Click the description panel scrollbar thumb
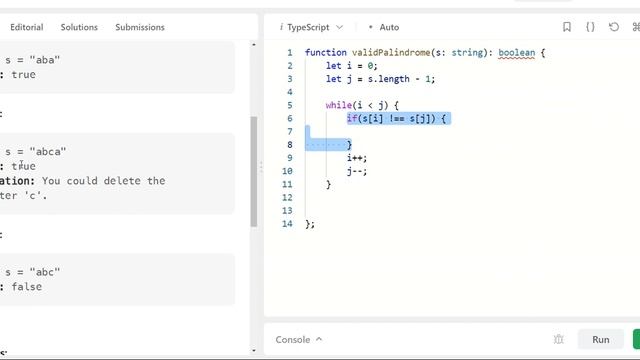The height and width of the screenshot is (360, 640). [x=253, y=171]
